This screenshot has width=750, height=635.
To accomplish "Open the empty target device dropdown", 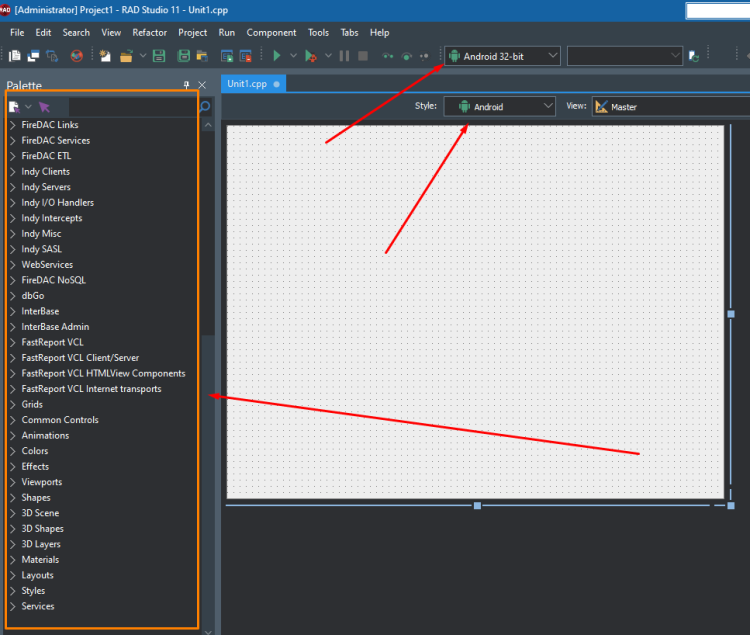I will tap(625, 56).
